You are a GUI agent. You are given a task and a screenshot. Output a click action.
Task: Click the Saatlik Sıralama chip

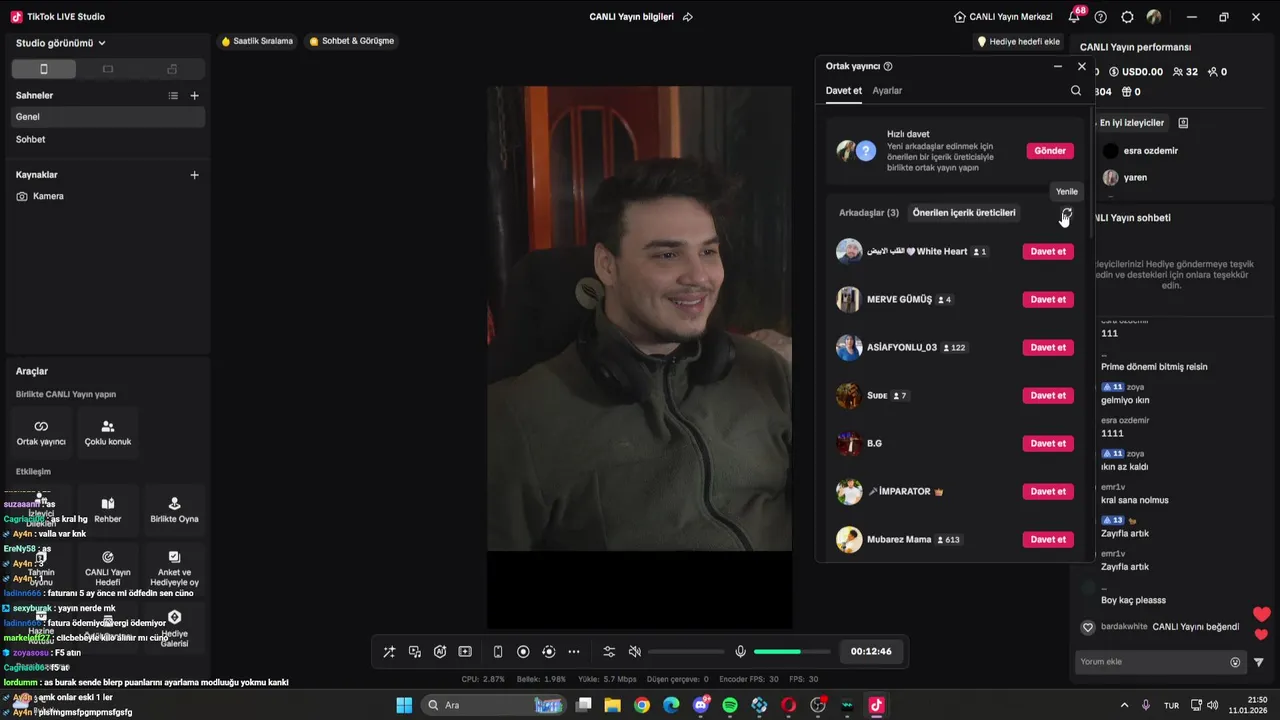257,41
